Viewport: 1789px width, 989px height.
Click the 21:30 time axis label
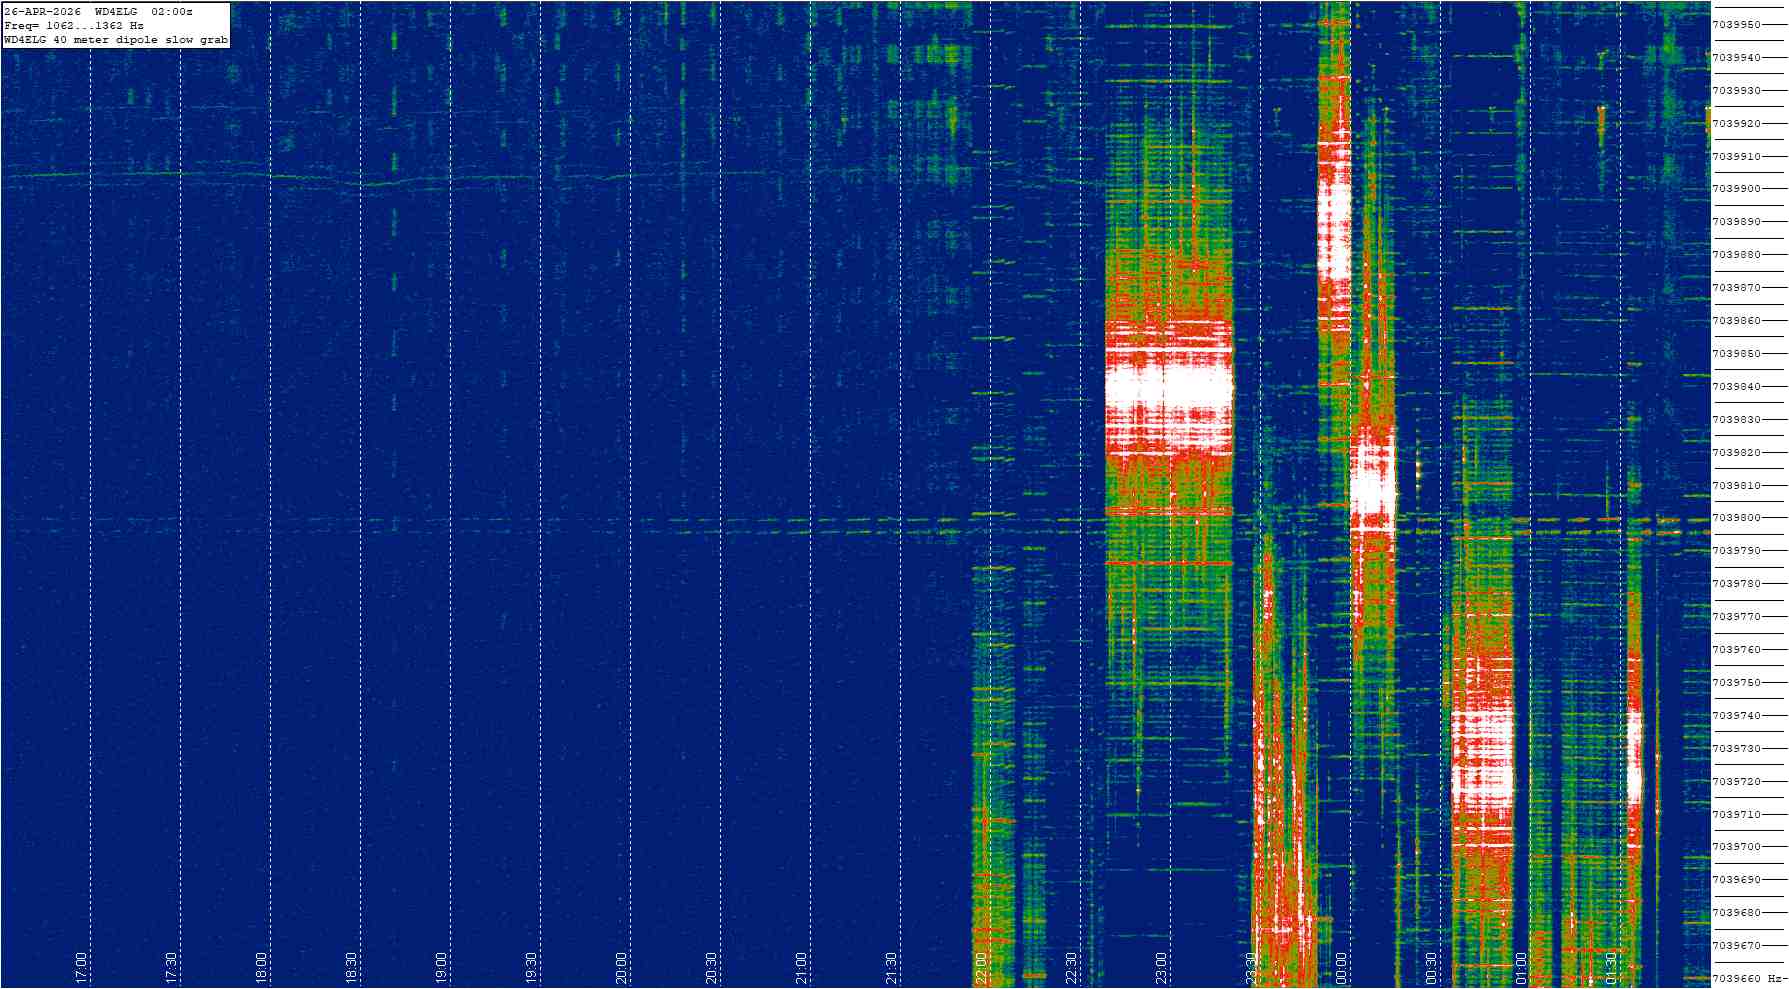pos(891,968)
